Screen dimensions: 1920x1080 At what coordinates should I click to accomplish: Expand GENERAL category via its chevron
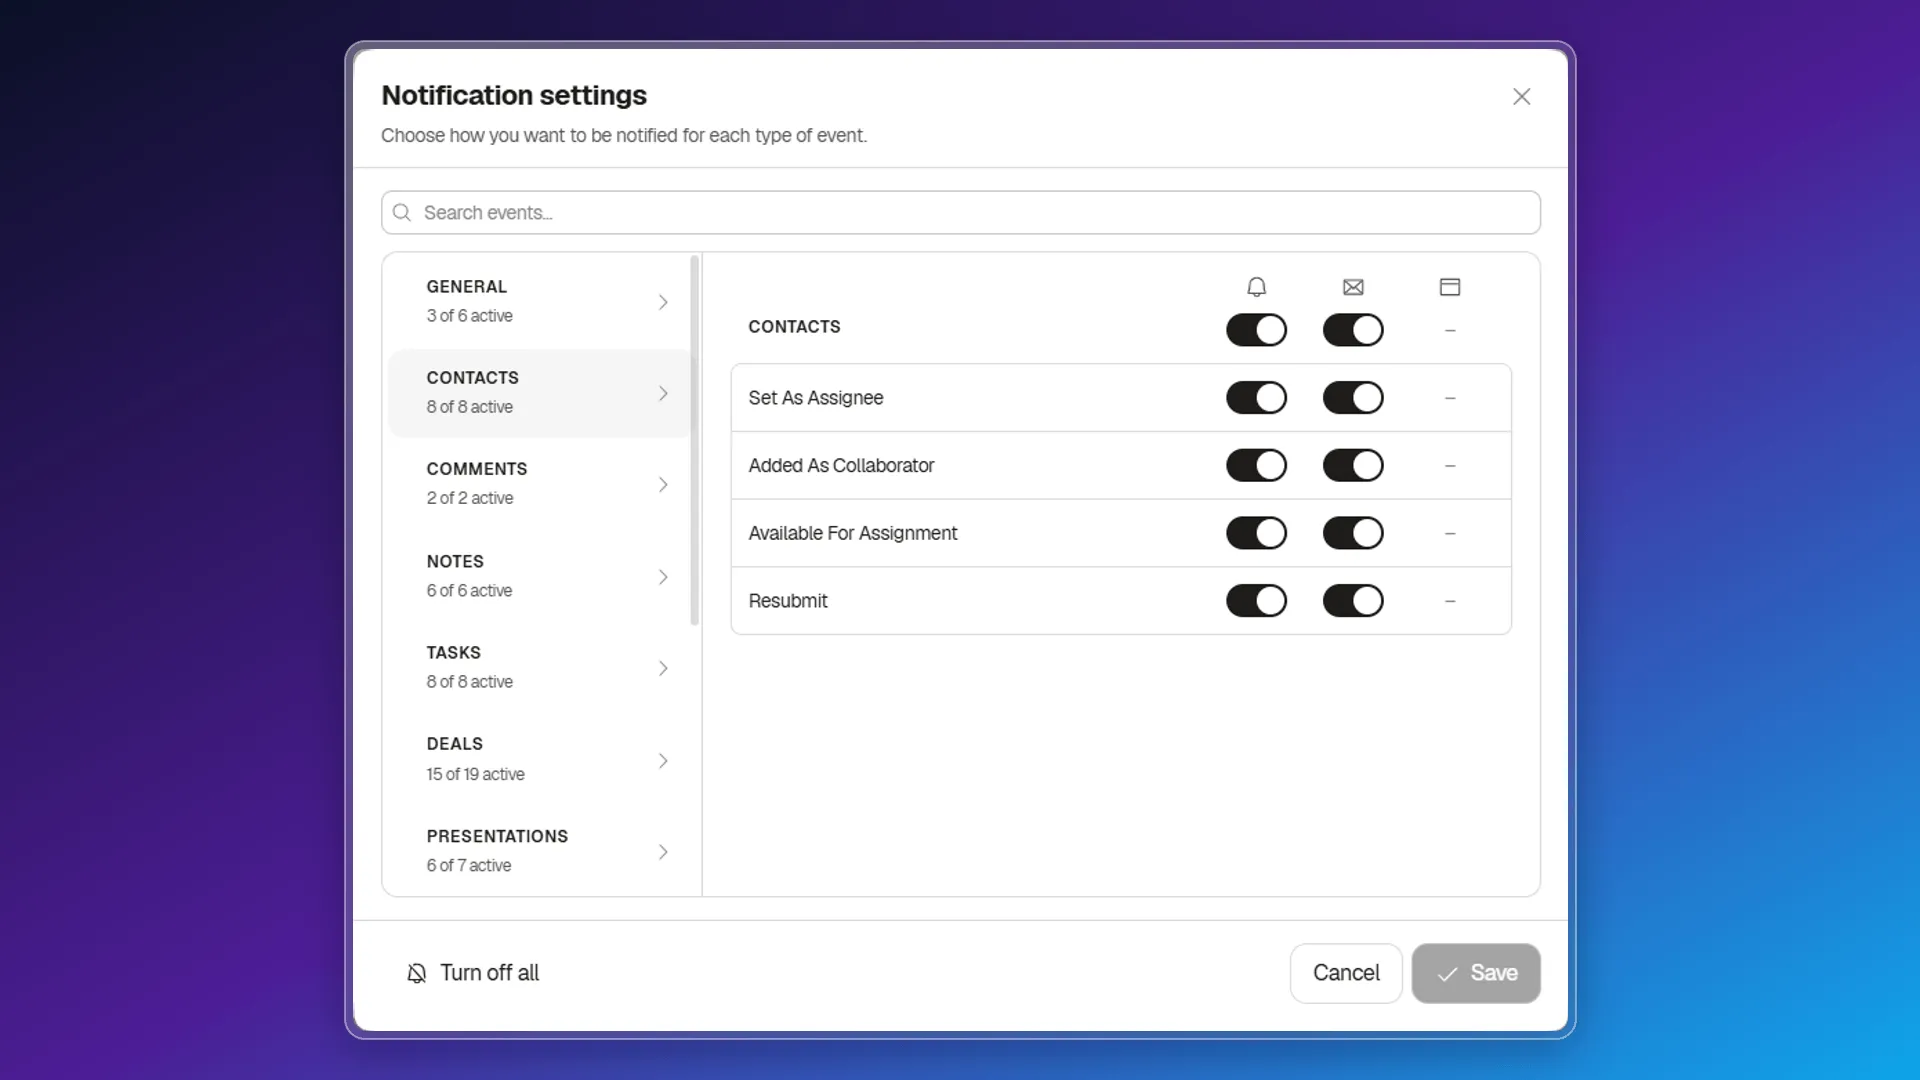(663, 302)
